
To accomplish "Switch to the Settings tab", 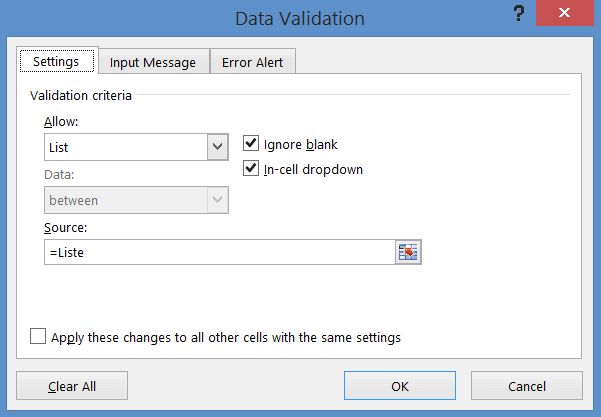I will tap(57, 62).
